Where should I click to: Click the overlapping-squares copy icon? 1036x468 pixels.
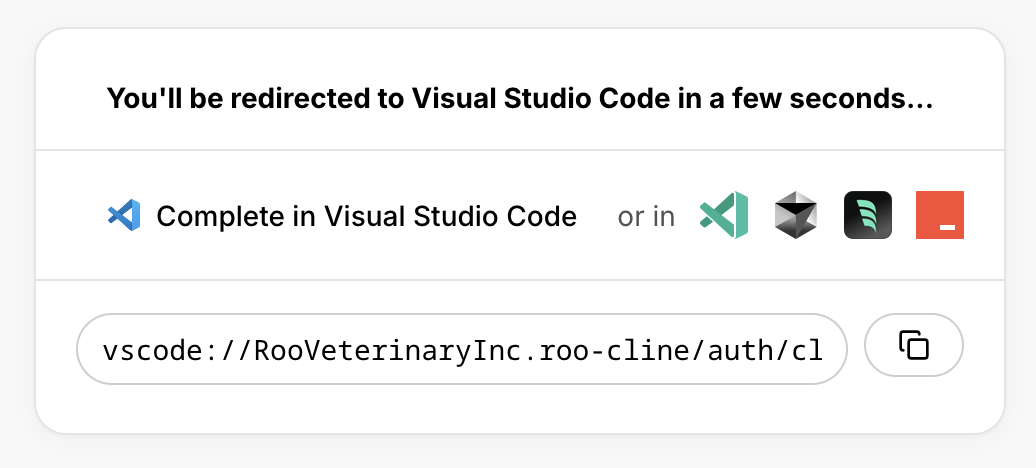(x=913, y=345)
